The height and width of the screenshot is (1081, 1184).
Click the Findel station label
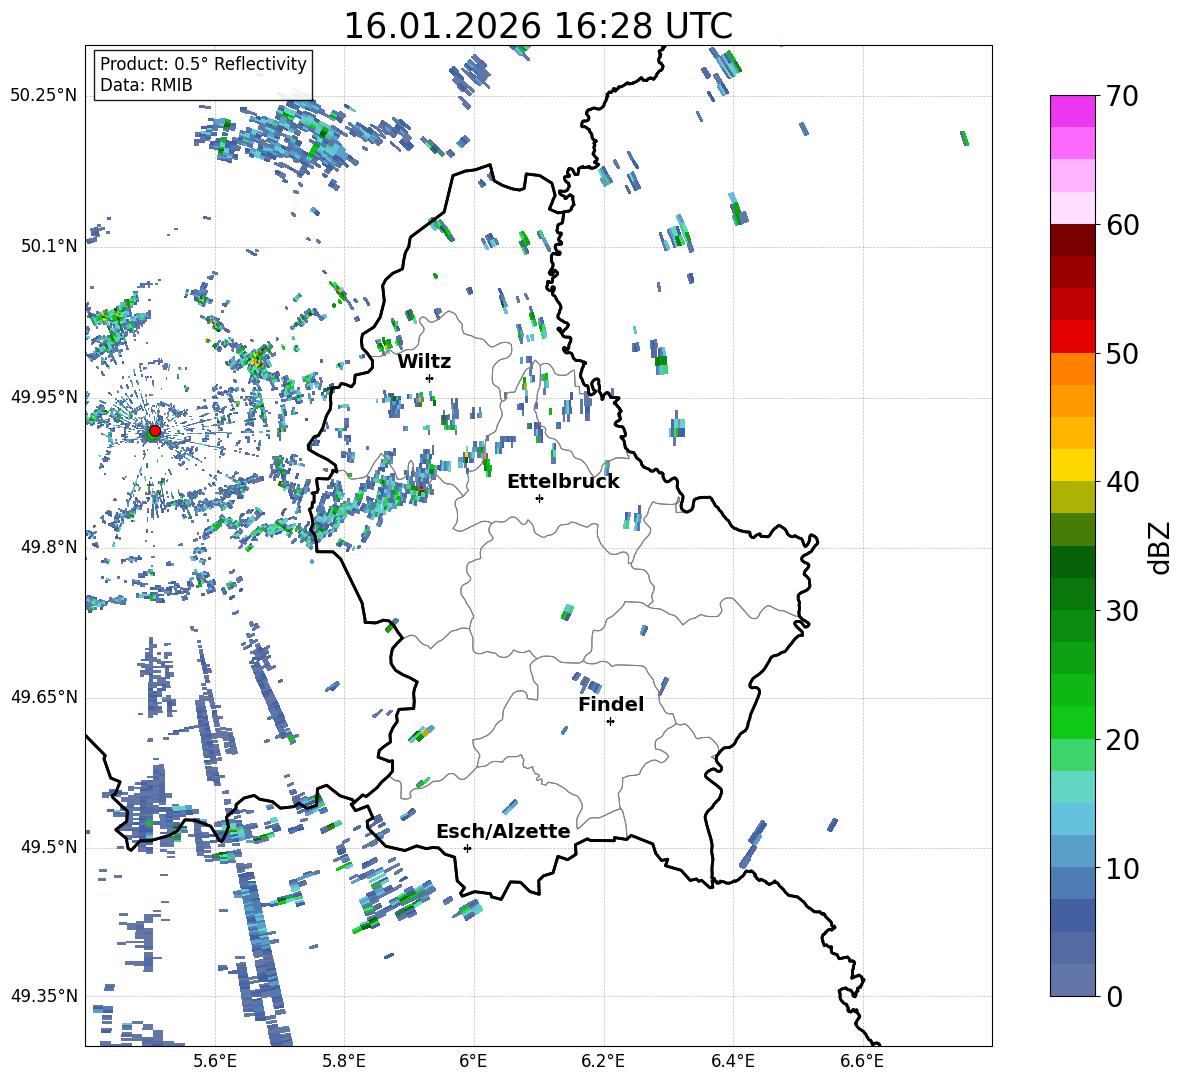pyautogui.click(x=611, y=704)
